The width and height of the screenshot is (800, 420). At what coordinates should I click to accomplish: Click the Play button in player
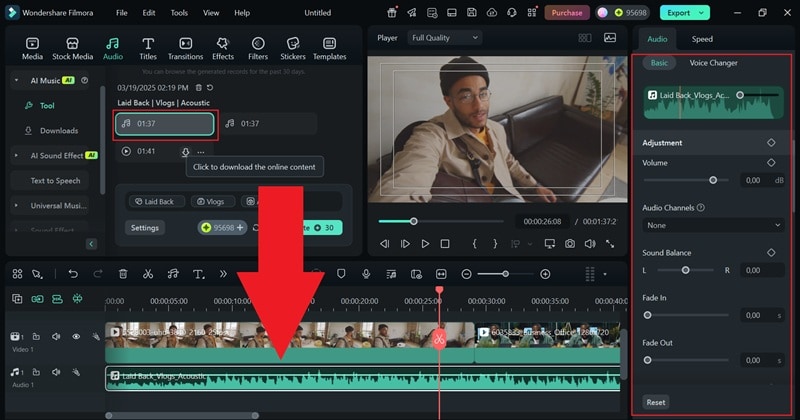(x=425, y=244)
